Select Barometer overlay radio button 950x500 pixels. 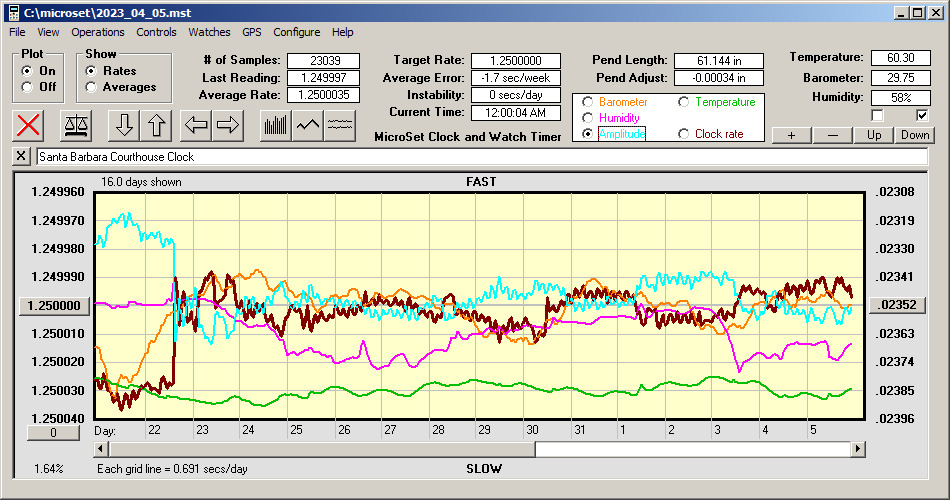(587, 102)
